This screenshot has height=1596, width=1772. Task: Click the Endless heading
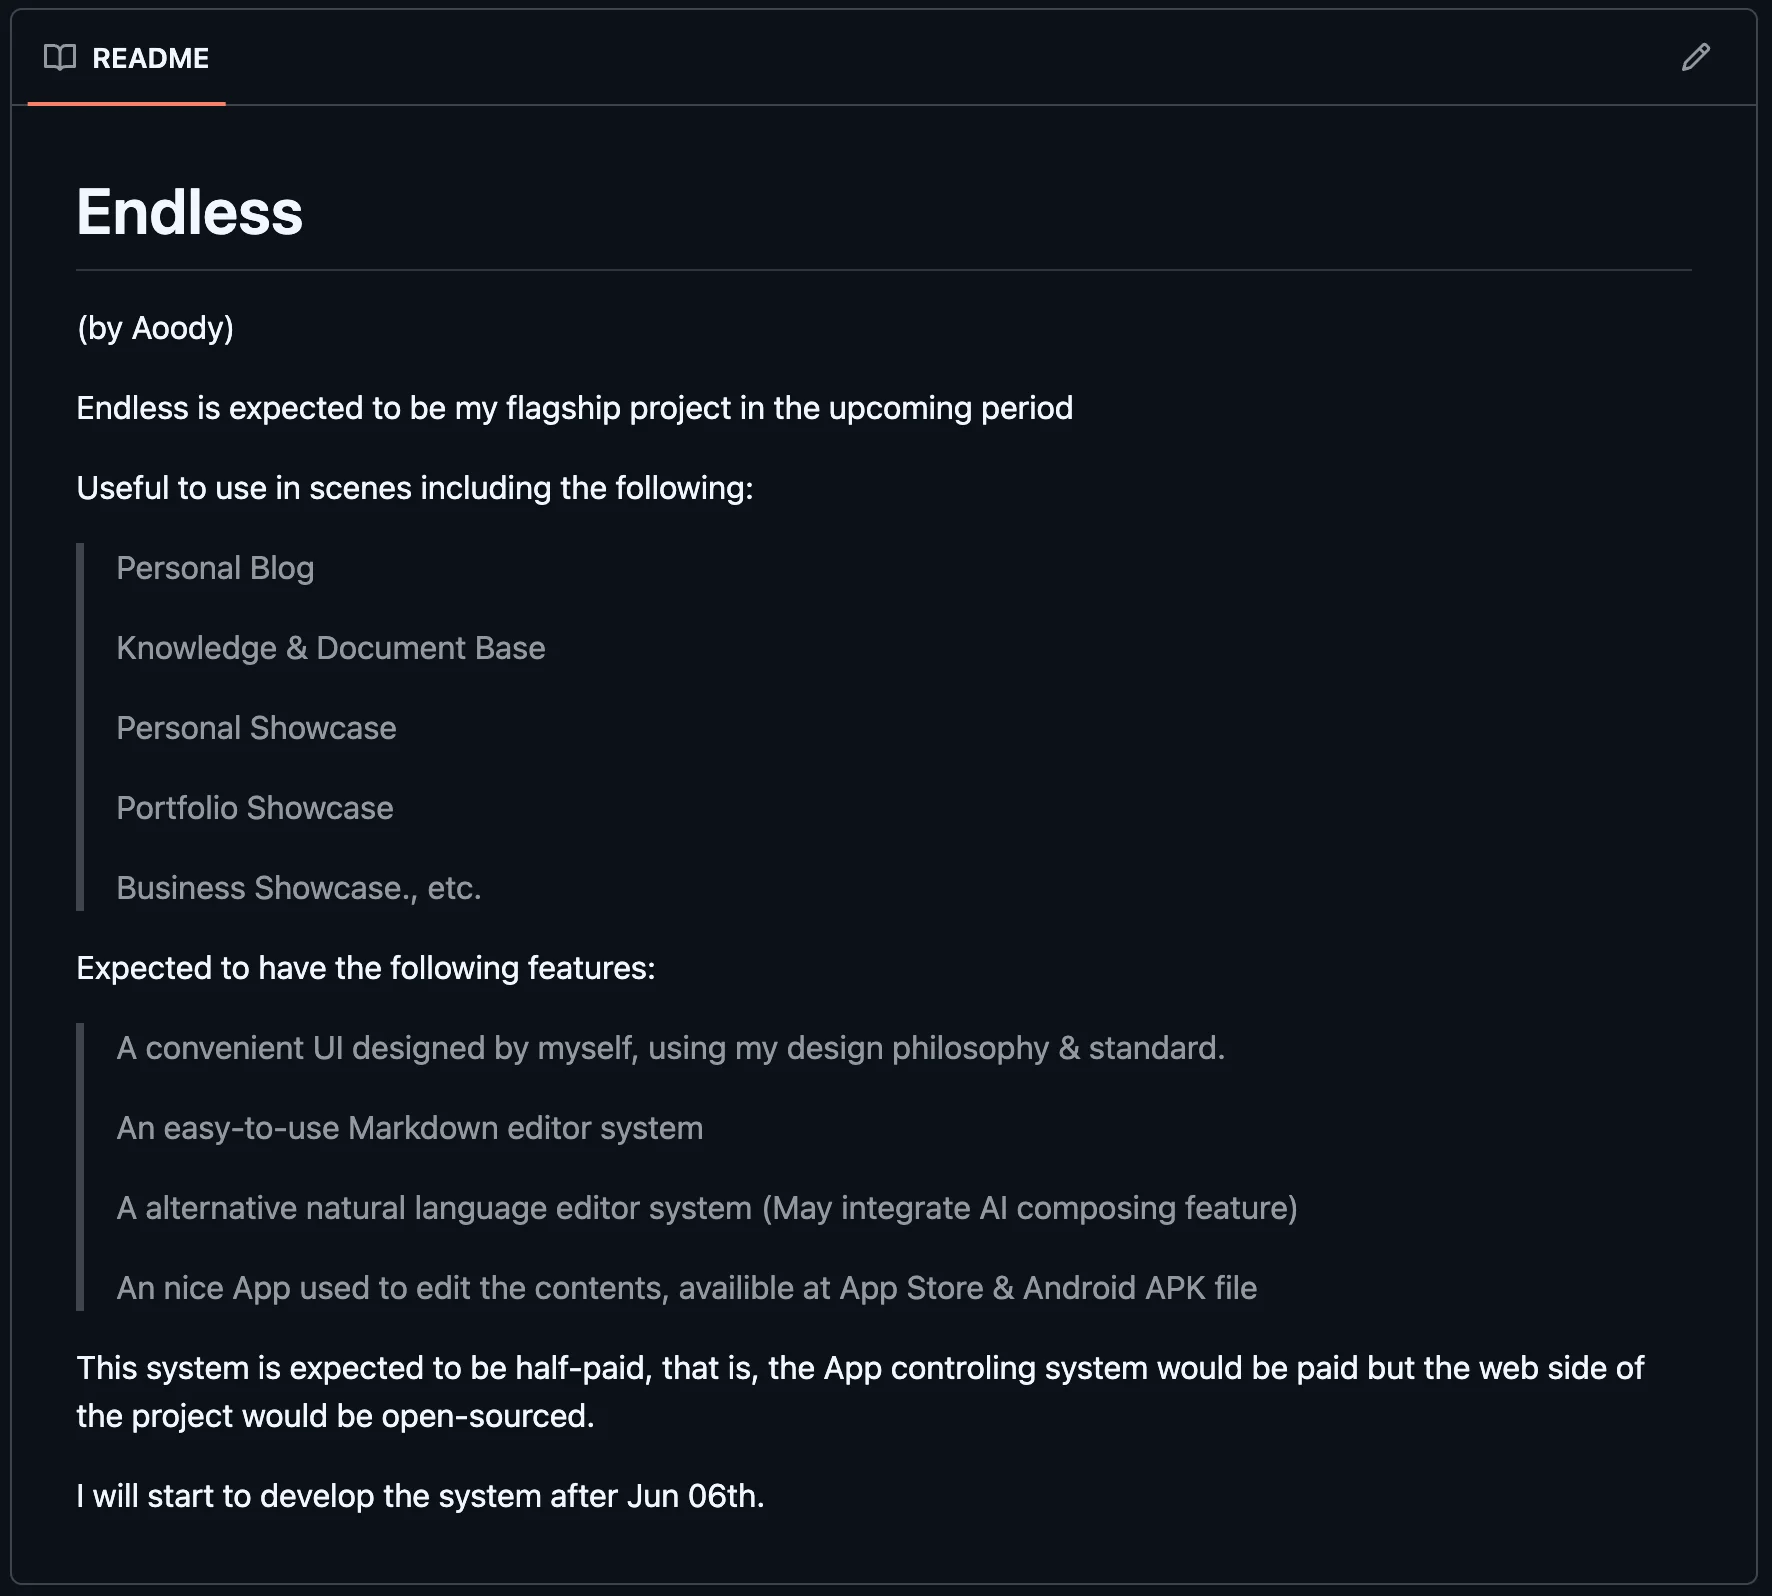(x=190, y=212)
